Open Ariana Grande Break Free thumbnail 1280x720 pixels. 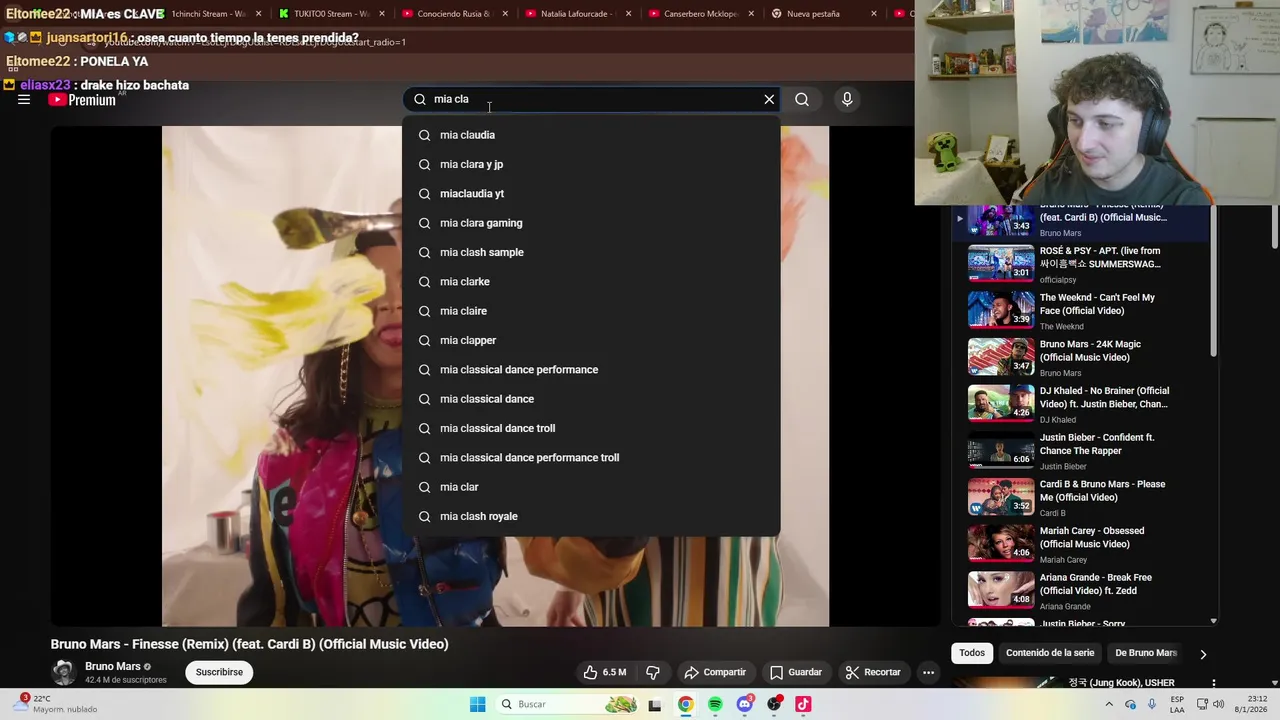coord(1001,590)
